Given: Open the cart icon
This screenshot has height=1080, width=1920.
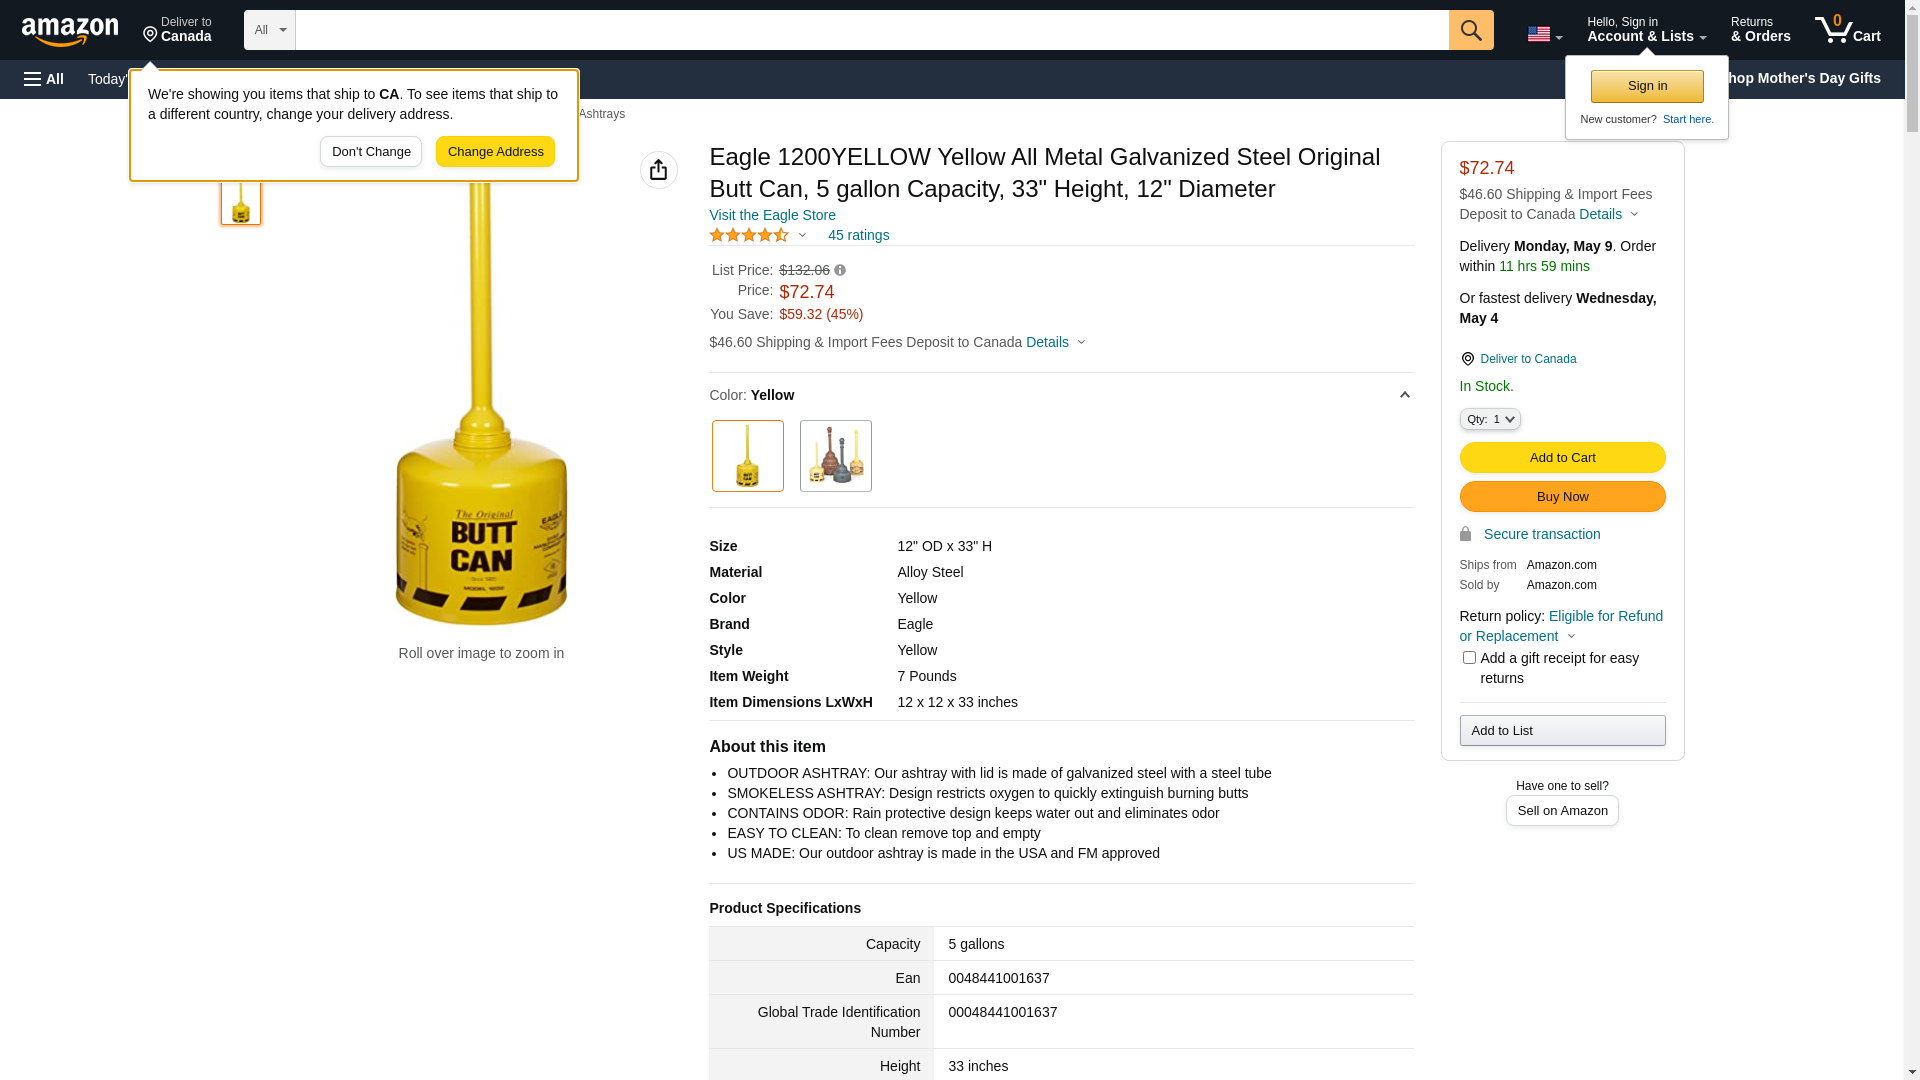Looking at the screenshot, I should tap(1847, 30).
